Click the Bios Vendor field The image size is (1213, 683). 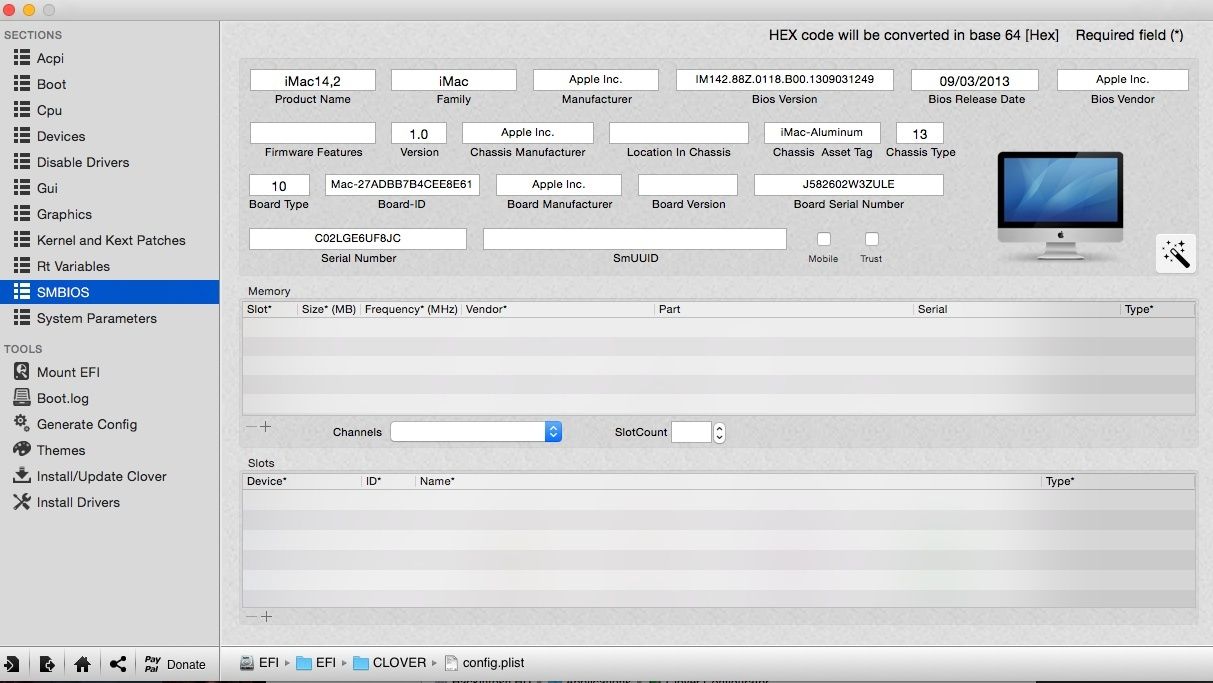point(1123,80)
